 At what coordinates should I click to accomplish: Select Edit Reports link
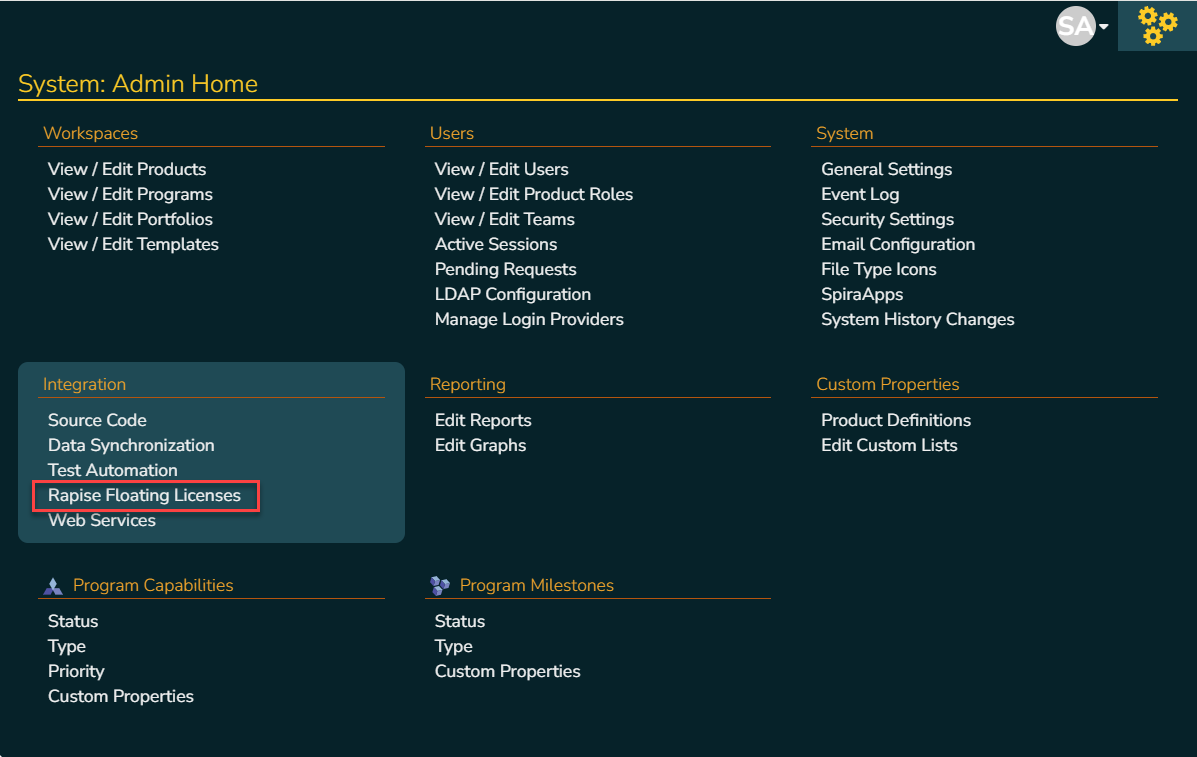click(x=483, y=420)
